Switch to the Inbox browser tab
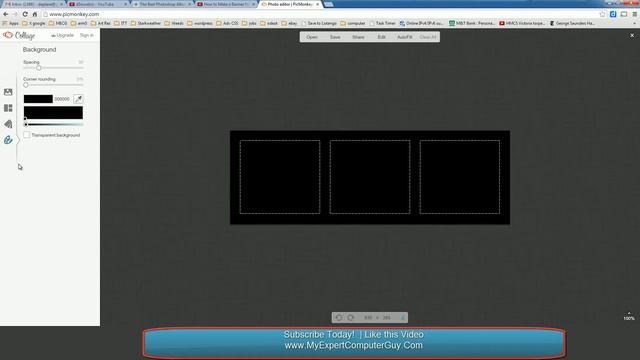This screenshot has width=640, height=360. click(x=33, y=4)
